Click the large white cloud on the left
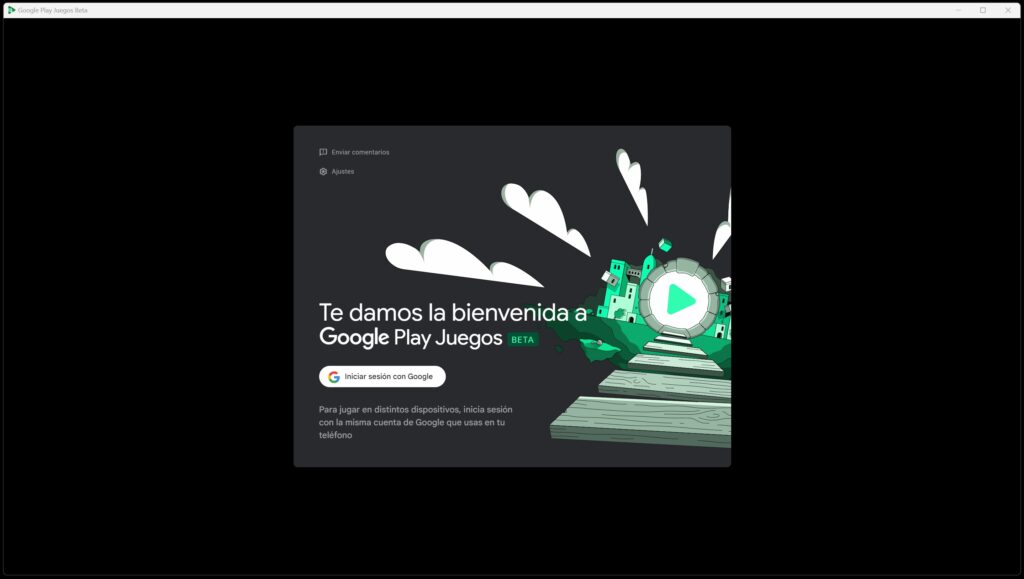 [450, 260]
